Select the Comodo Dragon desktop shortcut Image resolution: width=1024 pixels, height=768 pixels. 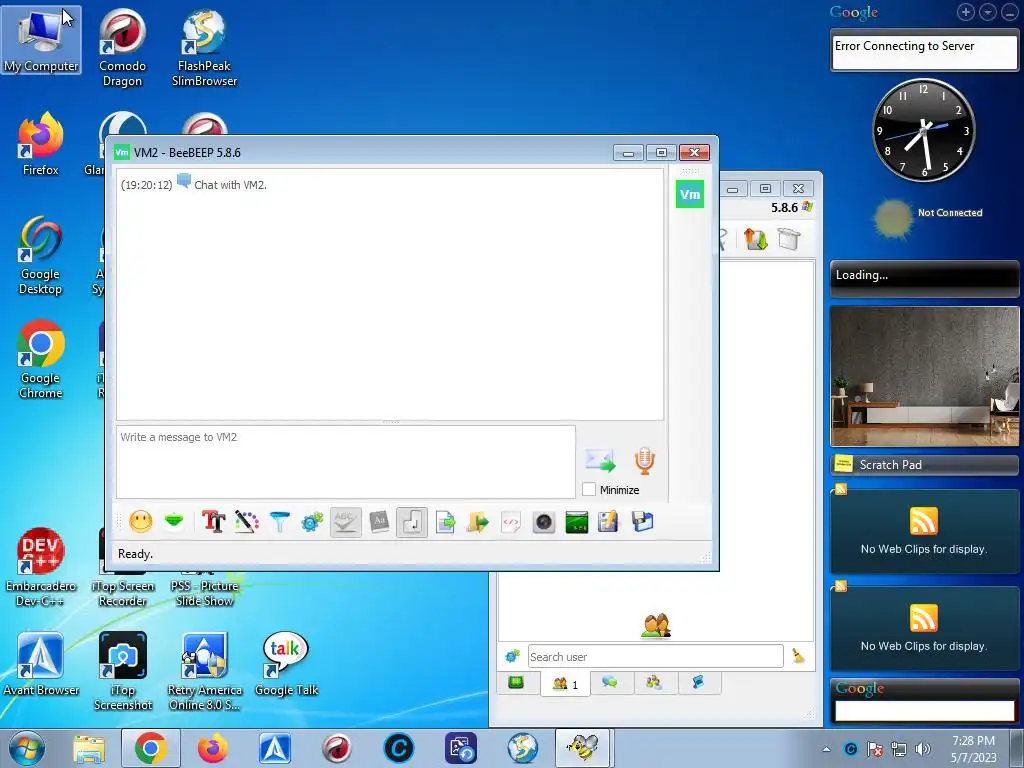pyautogui.click(x=122, y=48)
